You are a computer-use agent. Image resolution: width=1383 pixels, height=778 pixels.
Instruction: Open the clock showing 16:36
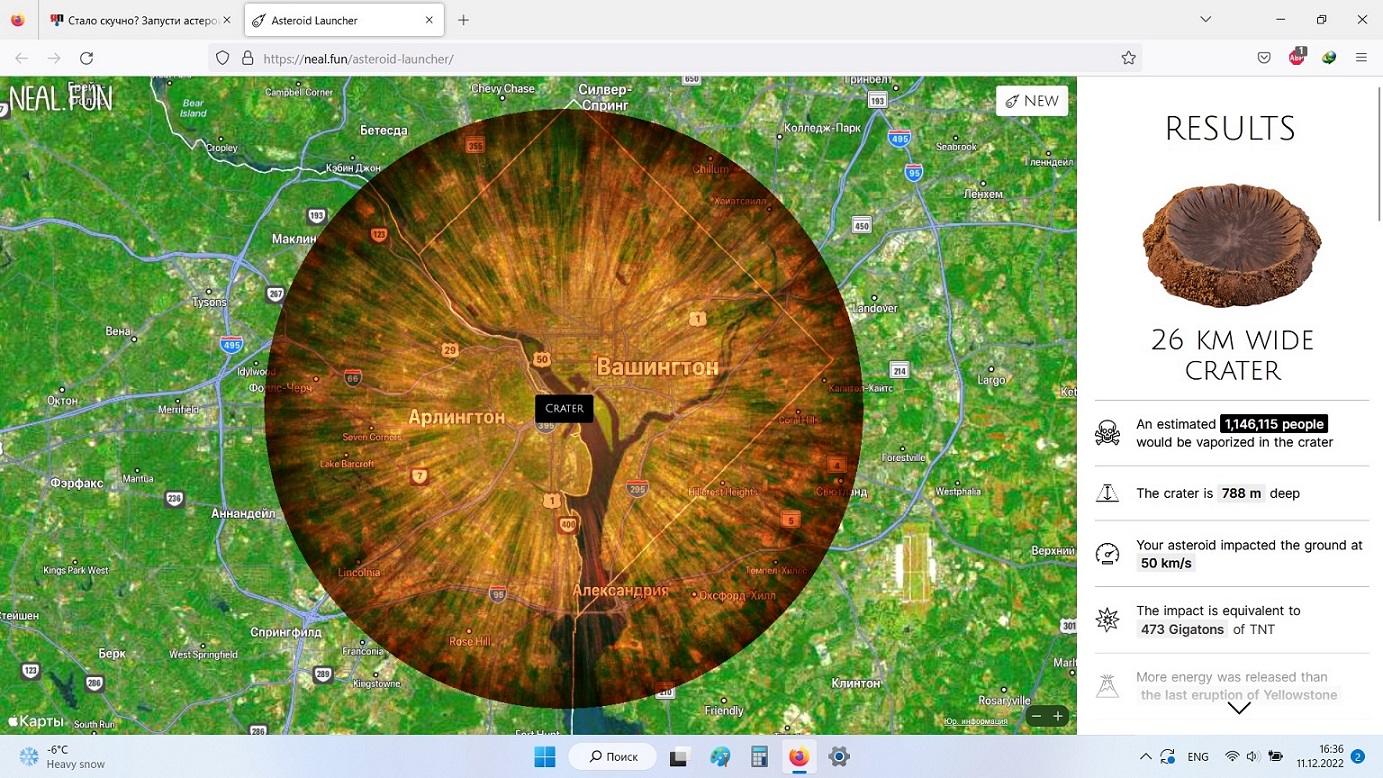pos(1320,757)
